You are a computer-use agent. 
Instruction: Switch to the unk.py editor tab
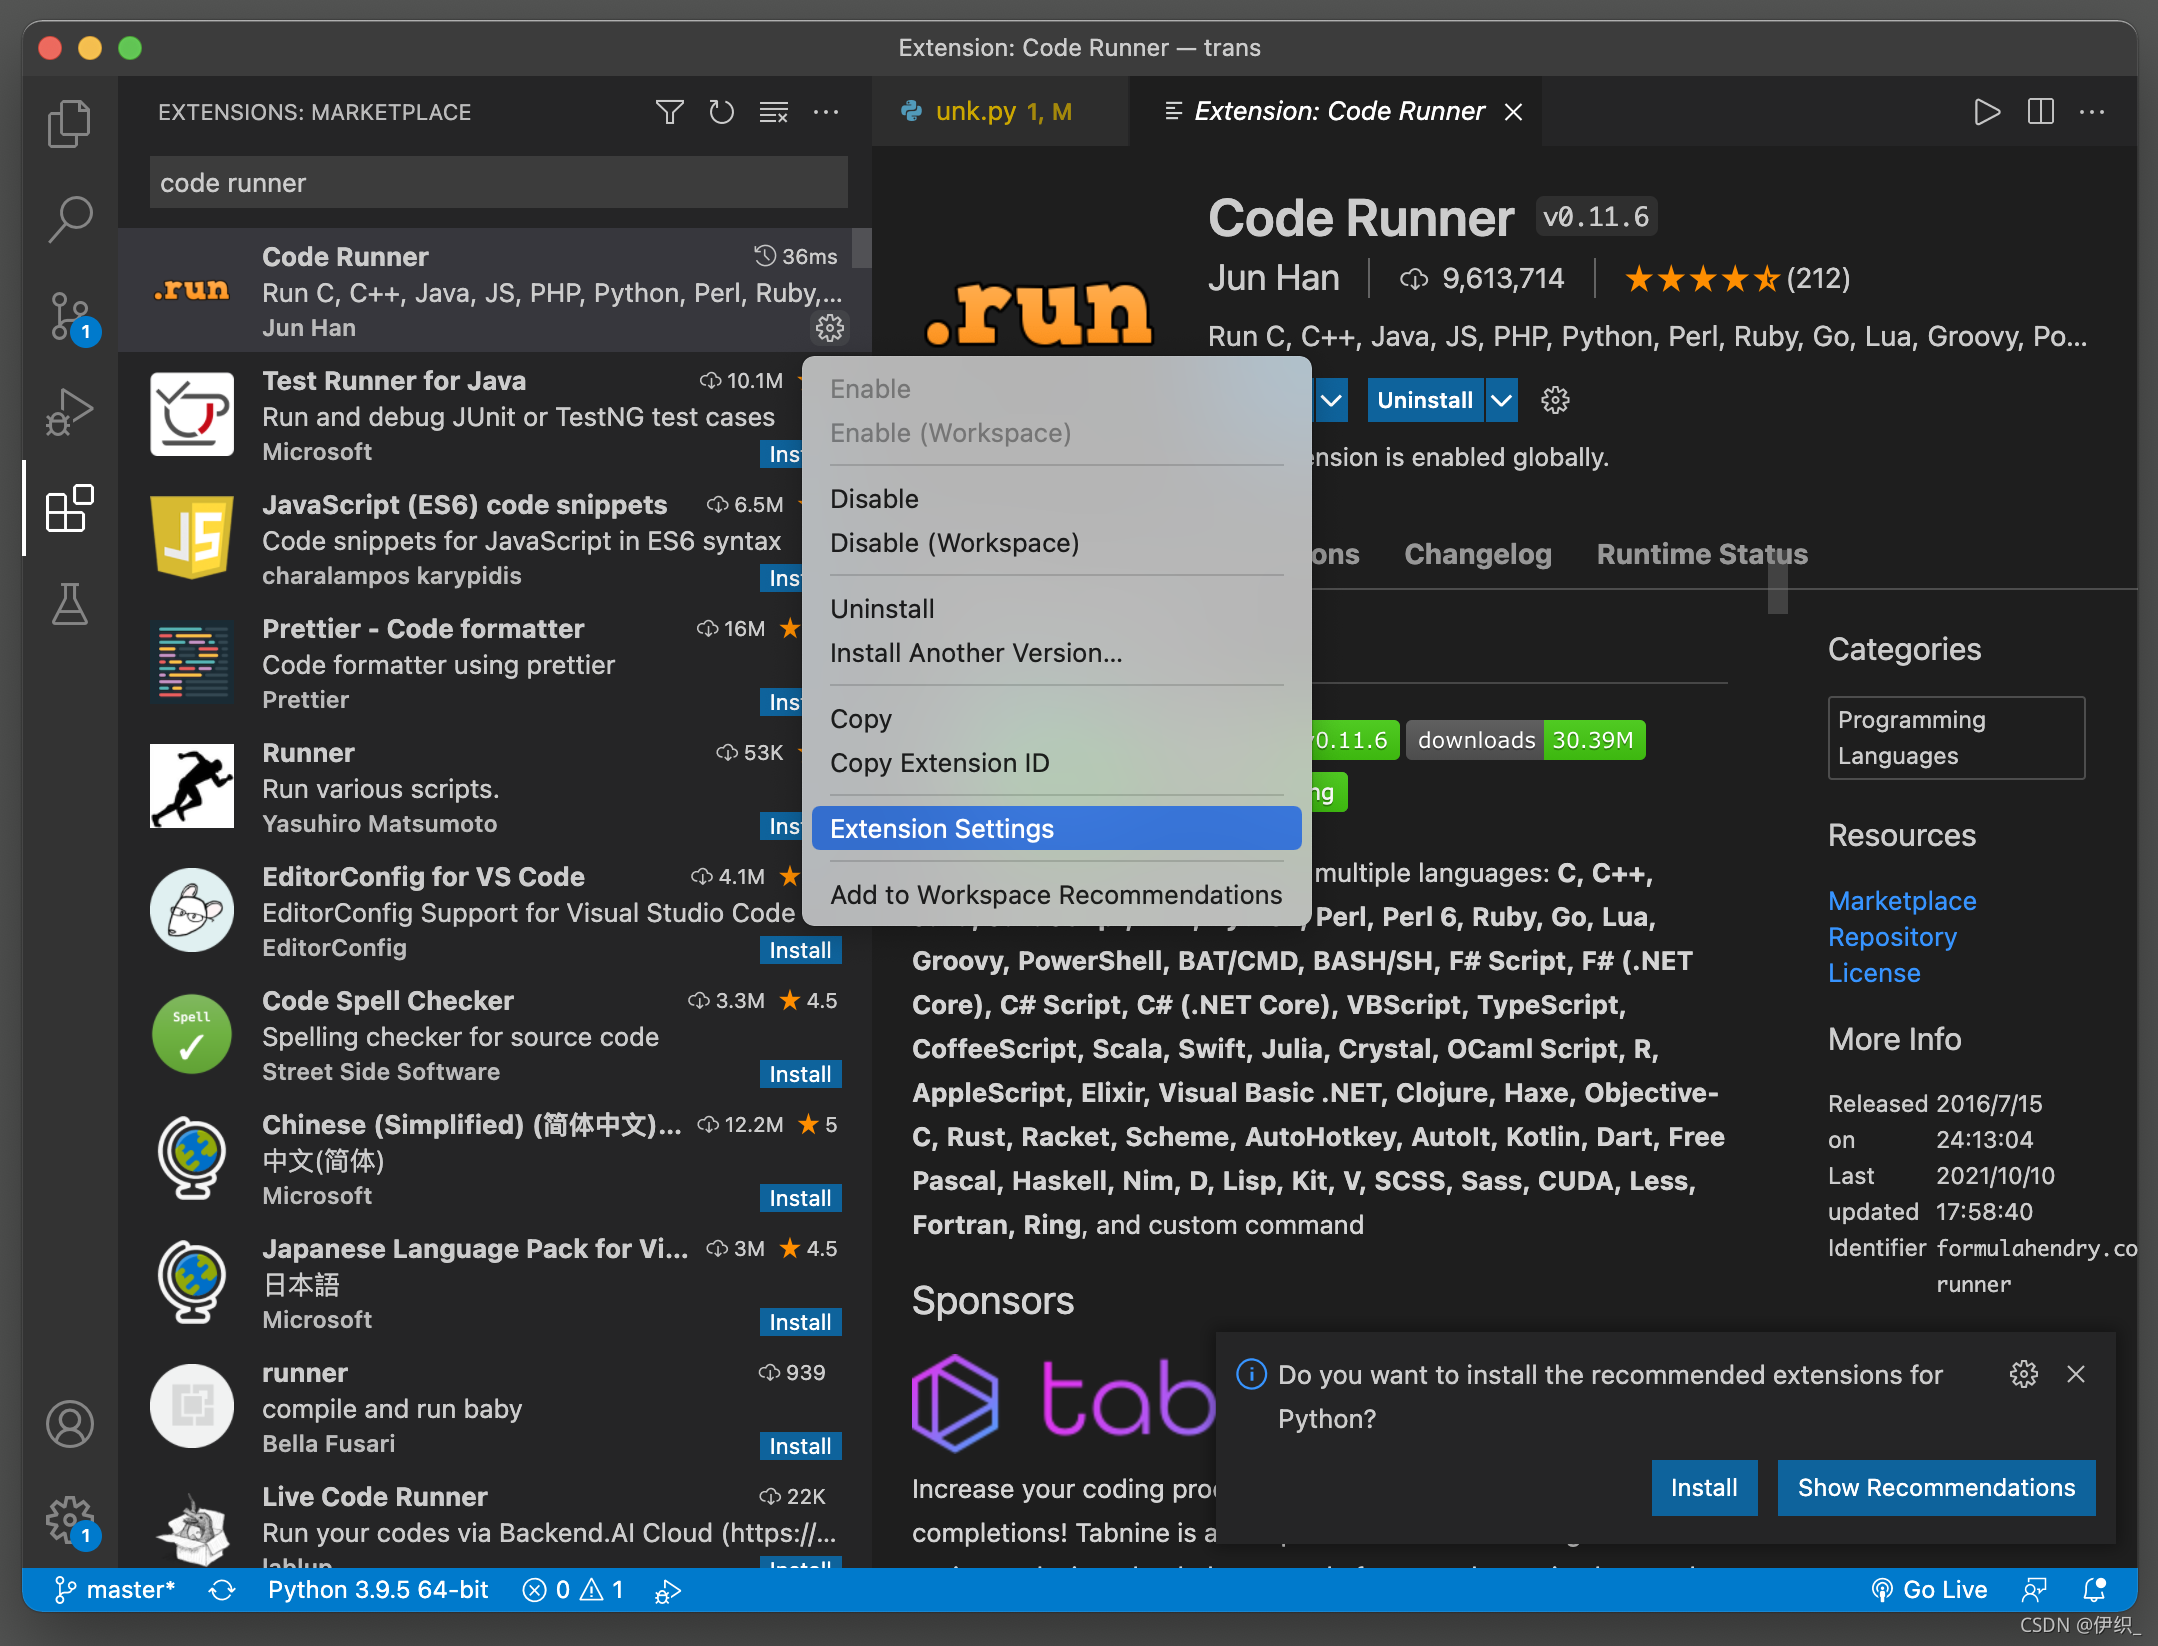(x=1000, y=112)
